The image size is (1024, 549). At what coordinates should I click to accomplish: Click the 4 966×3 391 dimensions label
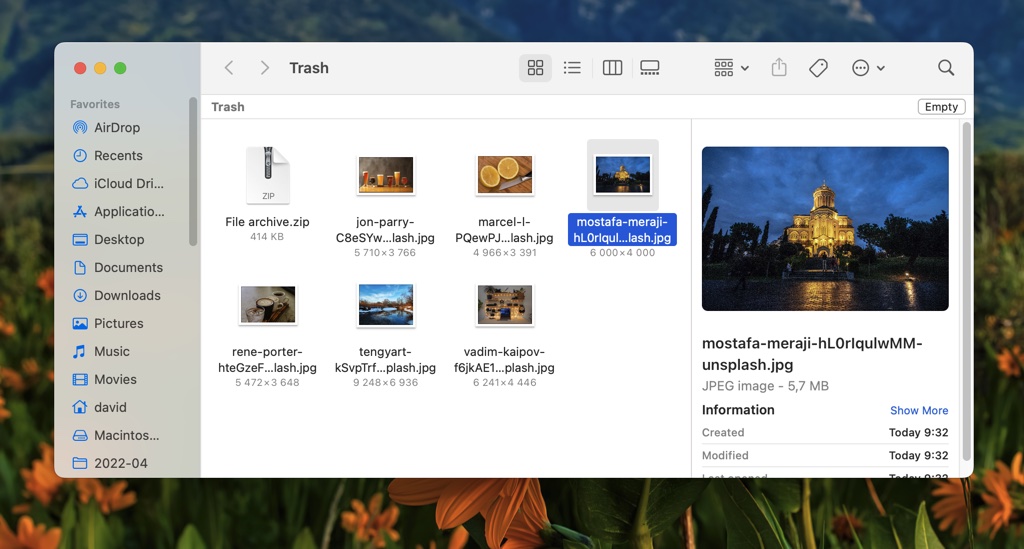click(505, 253)
